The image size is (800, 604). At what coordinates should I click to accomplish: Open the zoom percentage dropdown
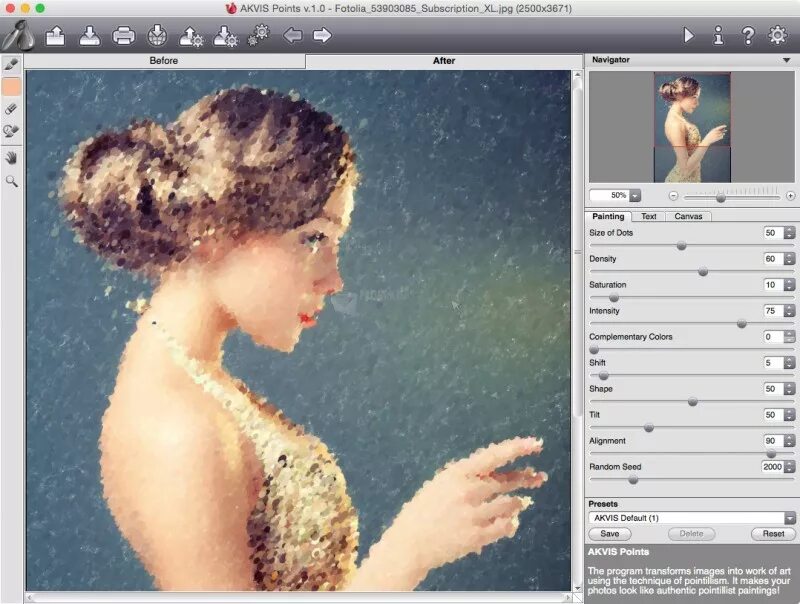[x=635, y=196]
